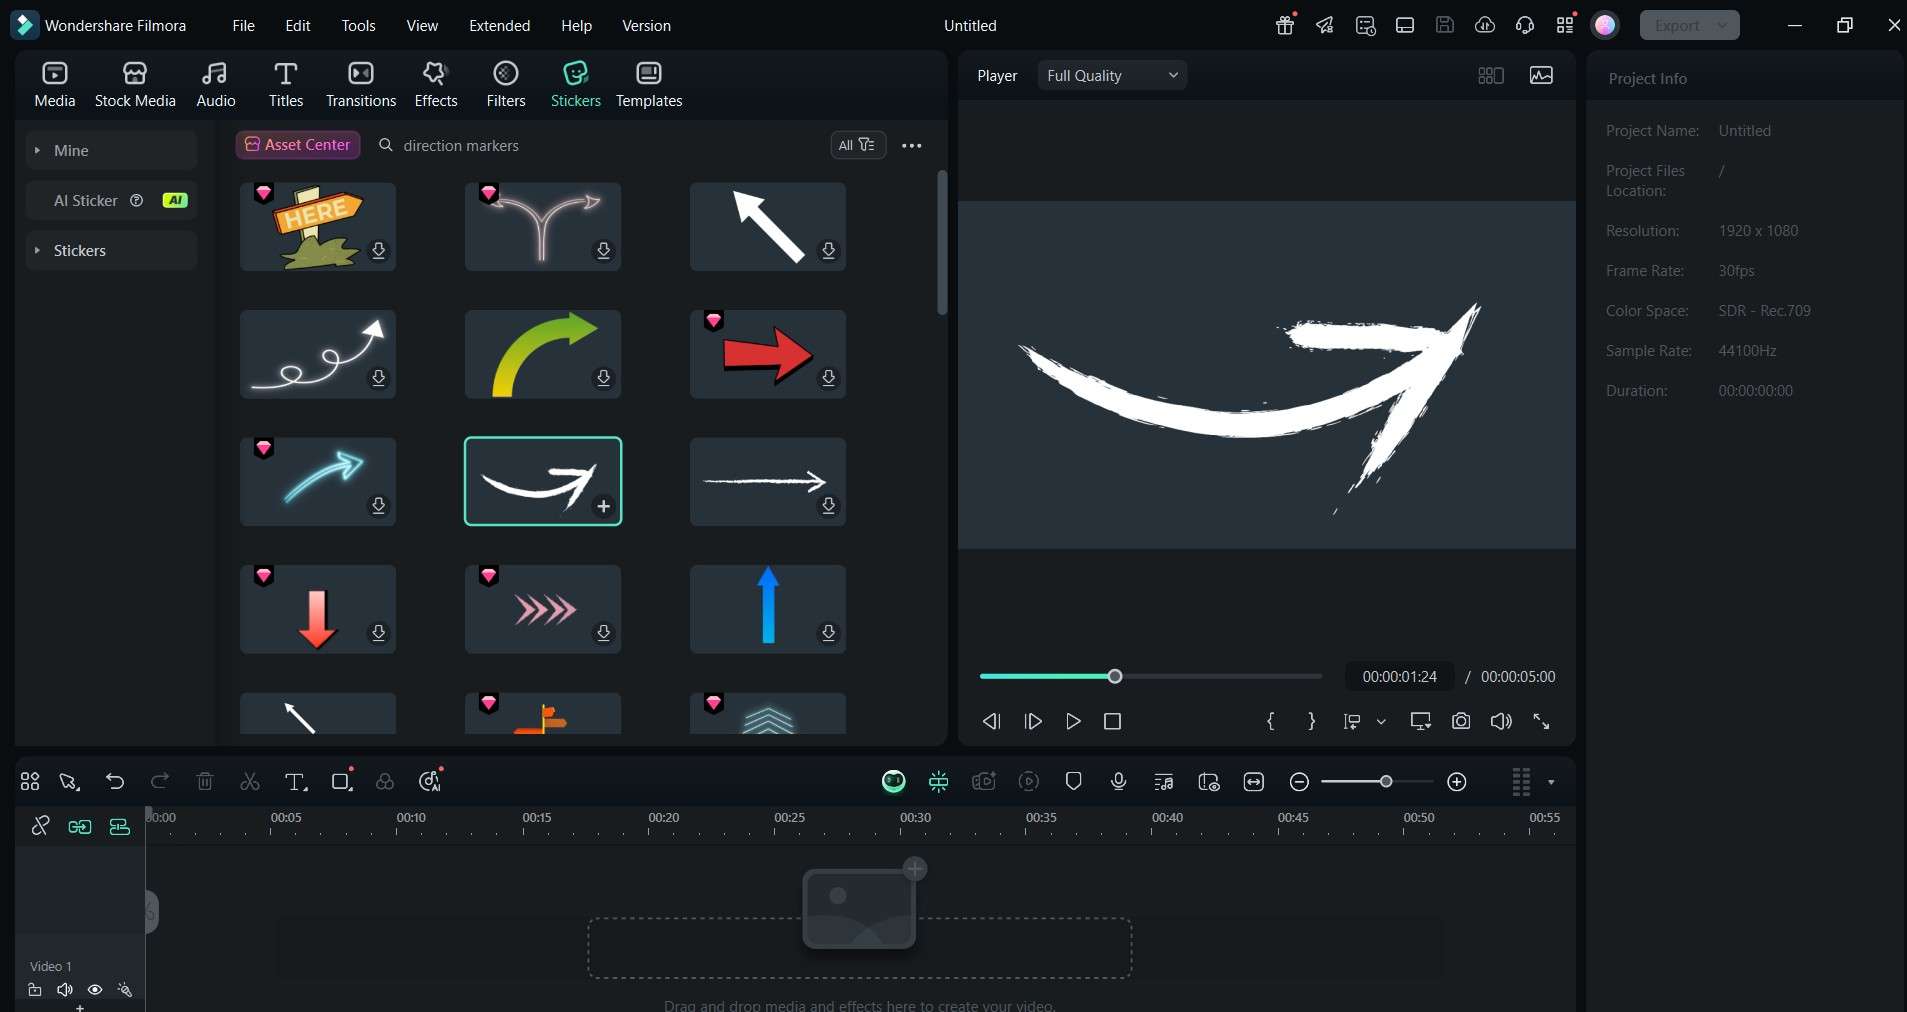
Task: Open the Full Quality dropdown
Action: [x=1112, y=75]
